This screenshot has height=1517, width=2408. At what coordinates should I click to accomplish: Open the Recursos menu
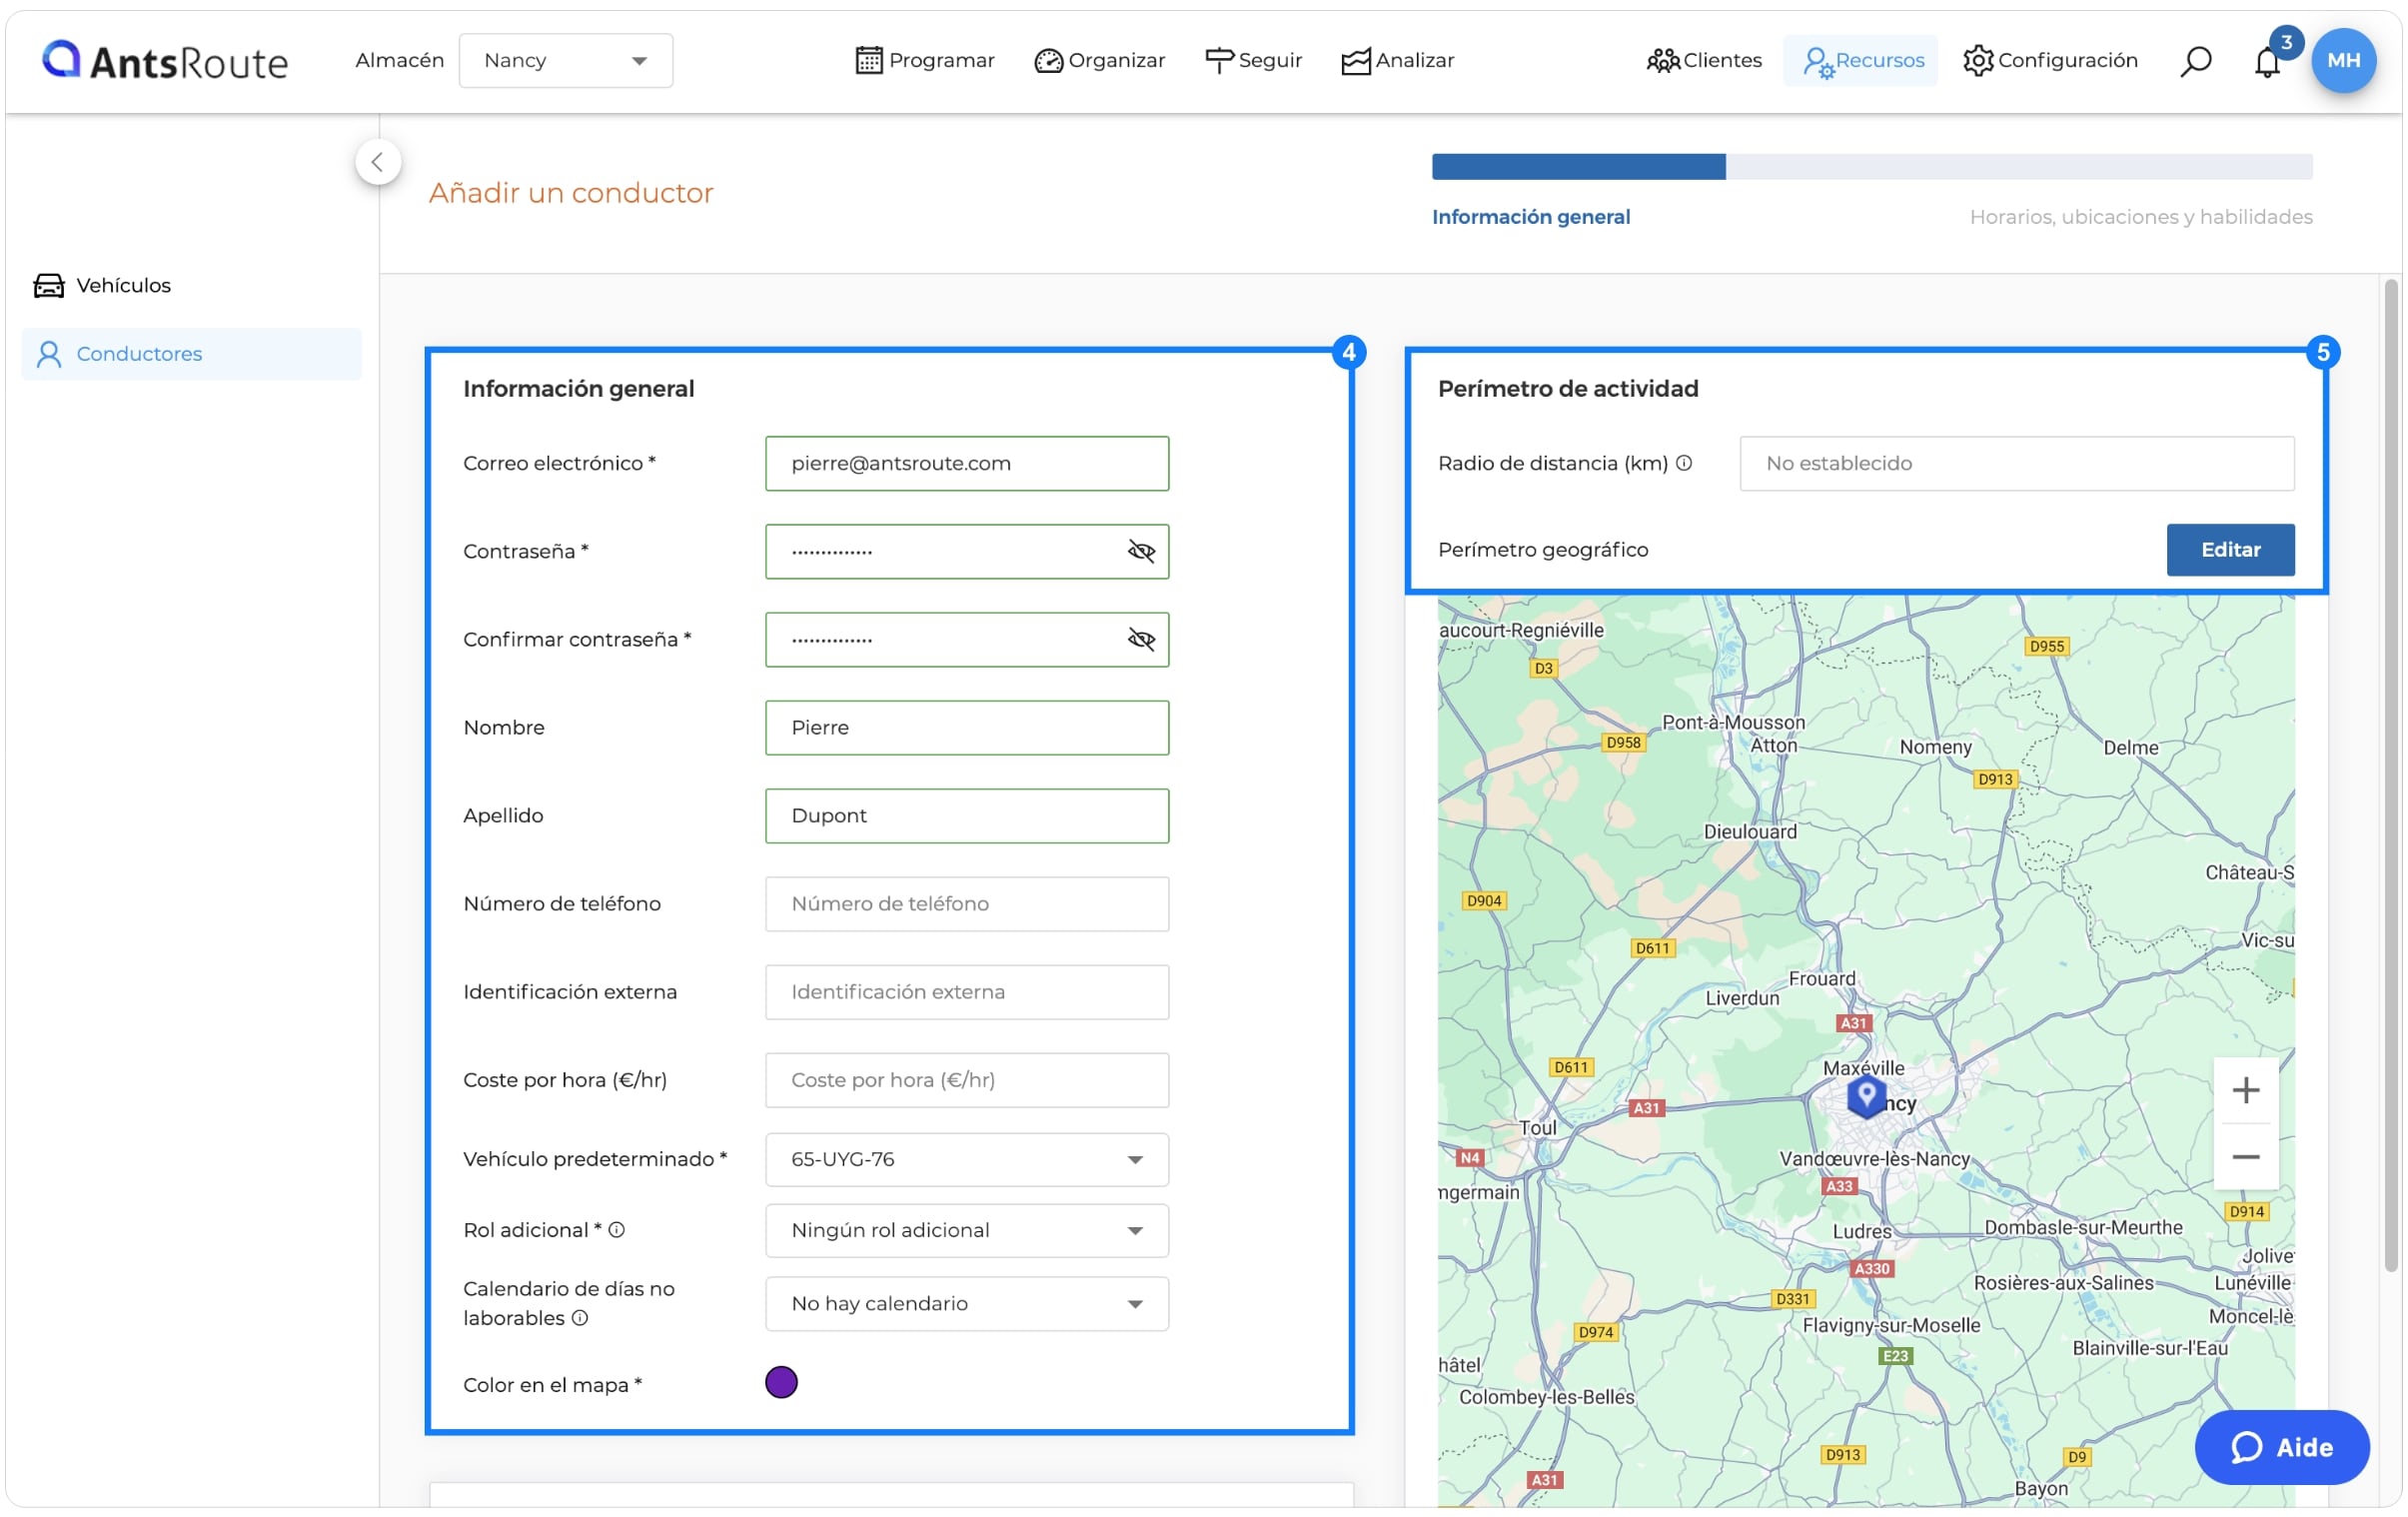coord(1861,61)
